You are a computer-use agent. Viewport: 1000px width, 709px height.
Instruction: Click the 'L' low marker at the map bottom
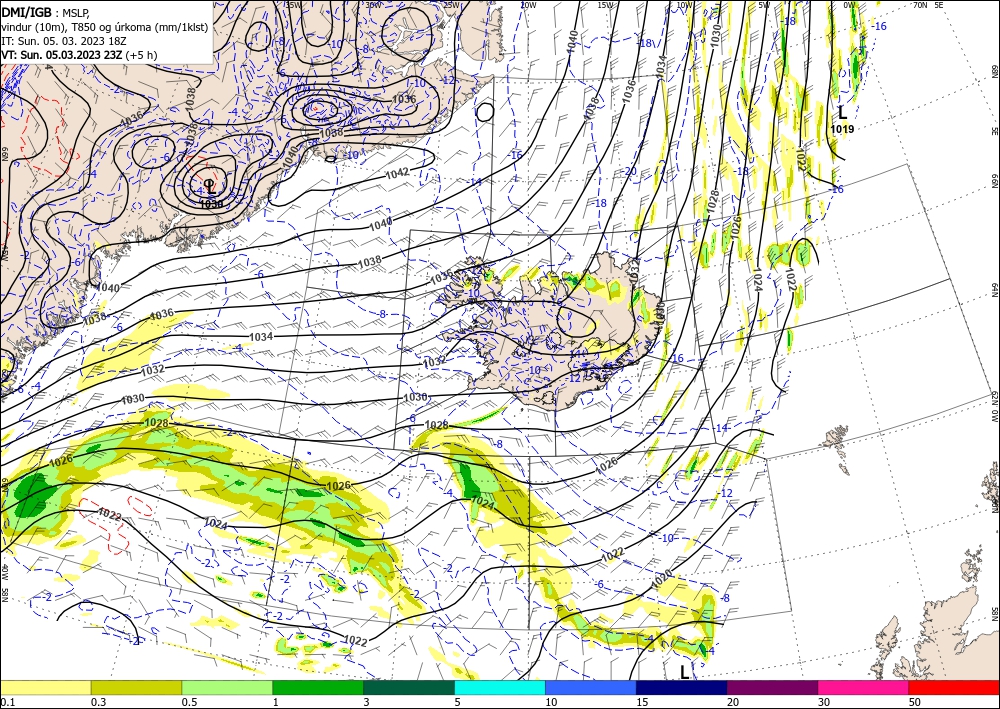[684, 672]
